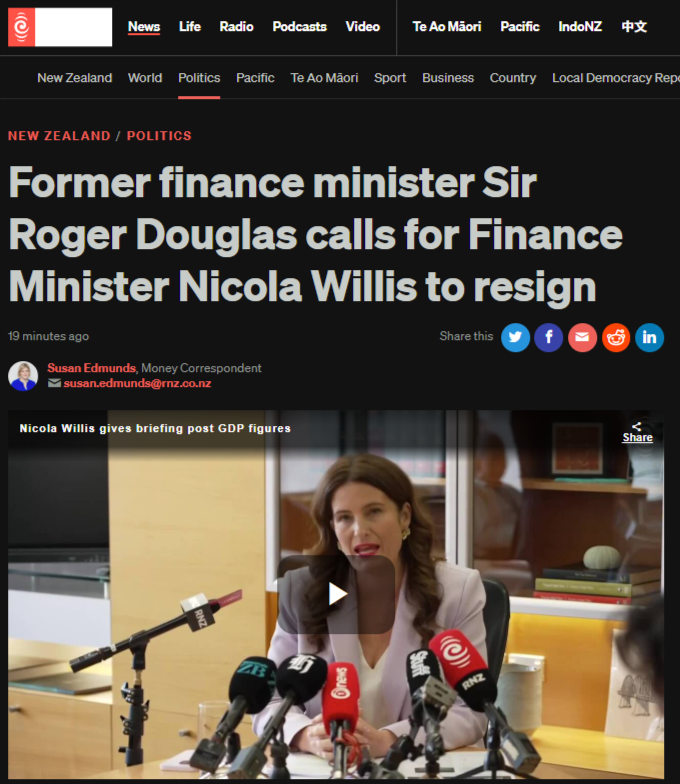The width and height of the screenshot is (680, 784).
Task: Share article on LinkedIn icon
Action: [649, 338]
